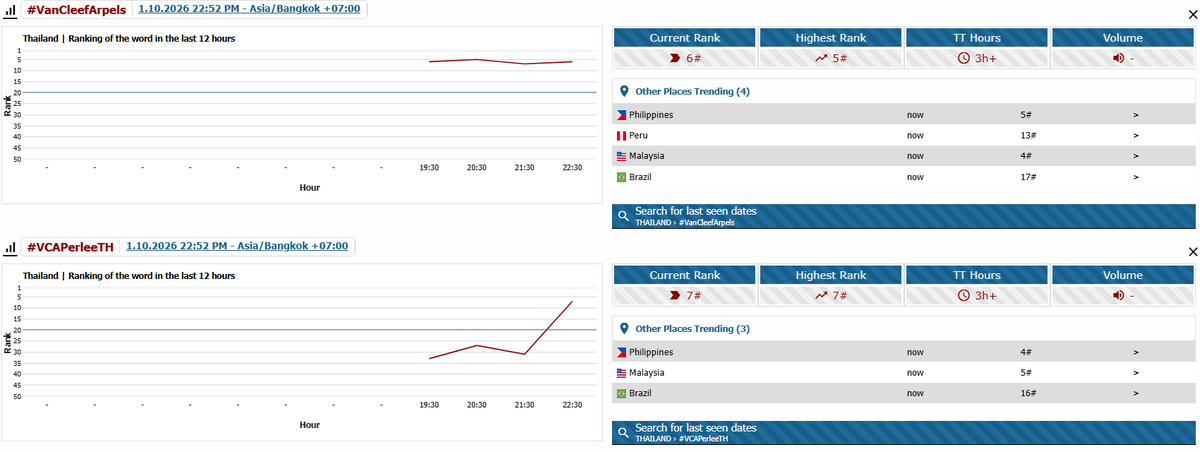Search last seen dates for #VCAPerleeTH
Image resolution: width=1200 pixels, height=452 pixels.
pyautogui.click(x=903, y=433)
